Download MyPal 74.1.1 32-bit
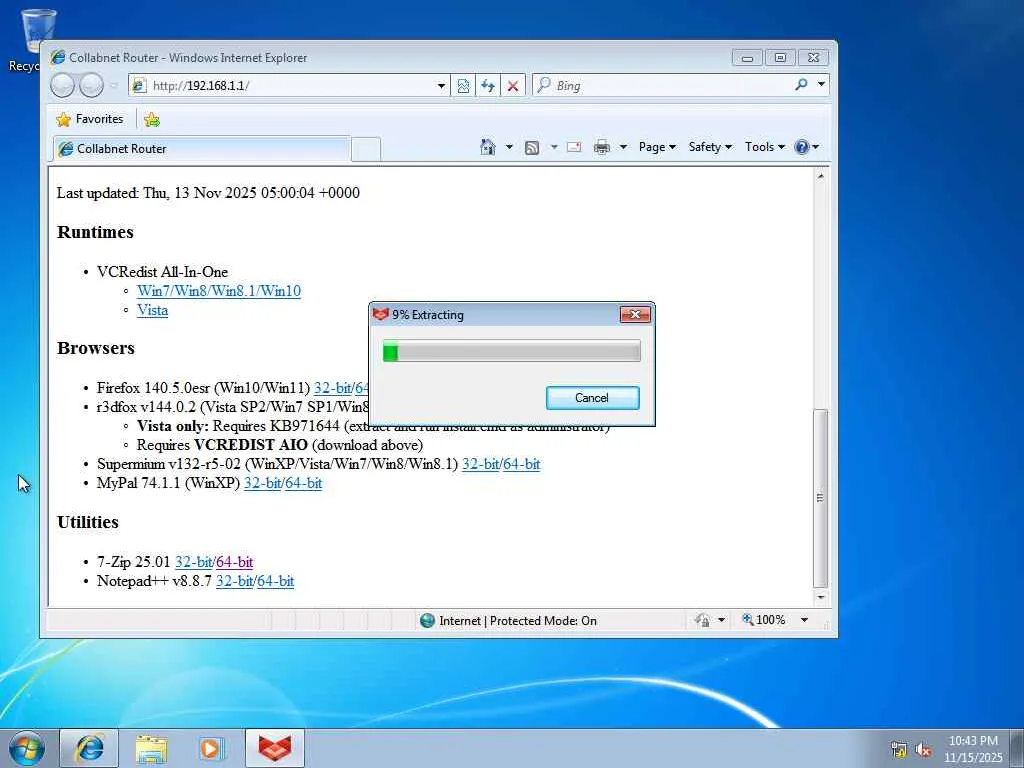The height and width of the screenshot is (768, 1024). pyautogui.click(x=262, y=483)
